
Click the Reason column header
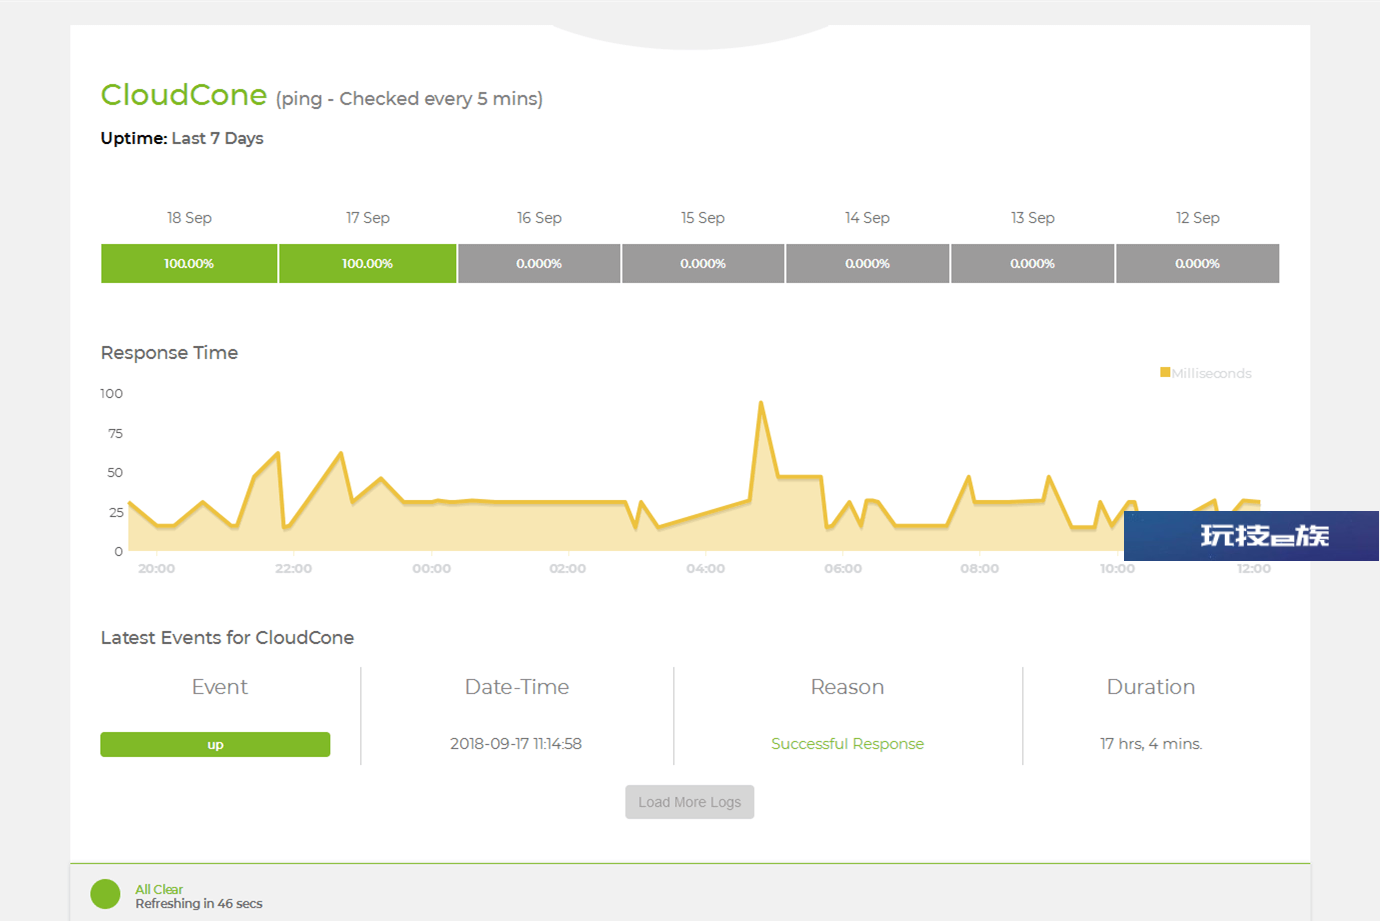coord(847,687)
